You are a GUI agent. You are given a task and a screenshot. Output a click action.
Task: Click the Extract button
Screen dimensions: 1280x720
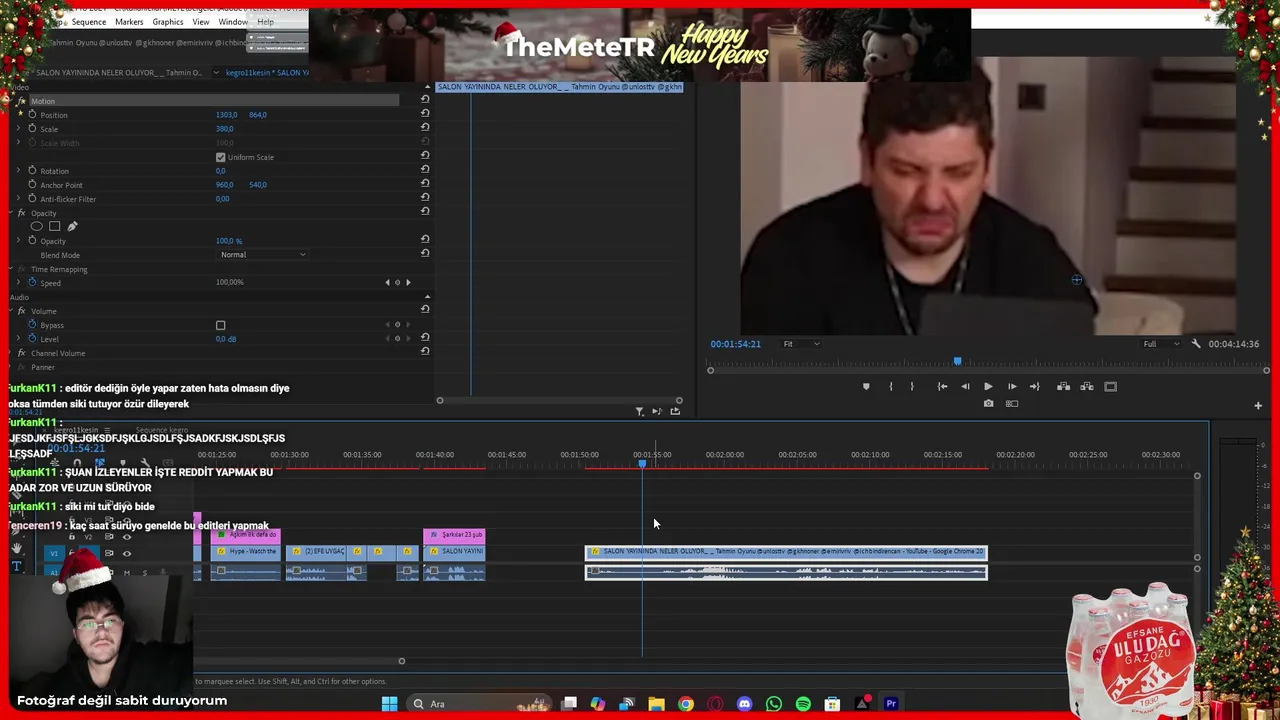point(1086,386)
